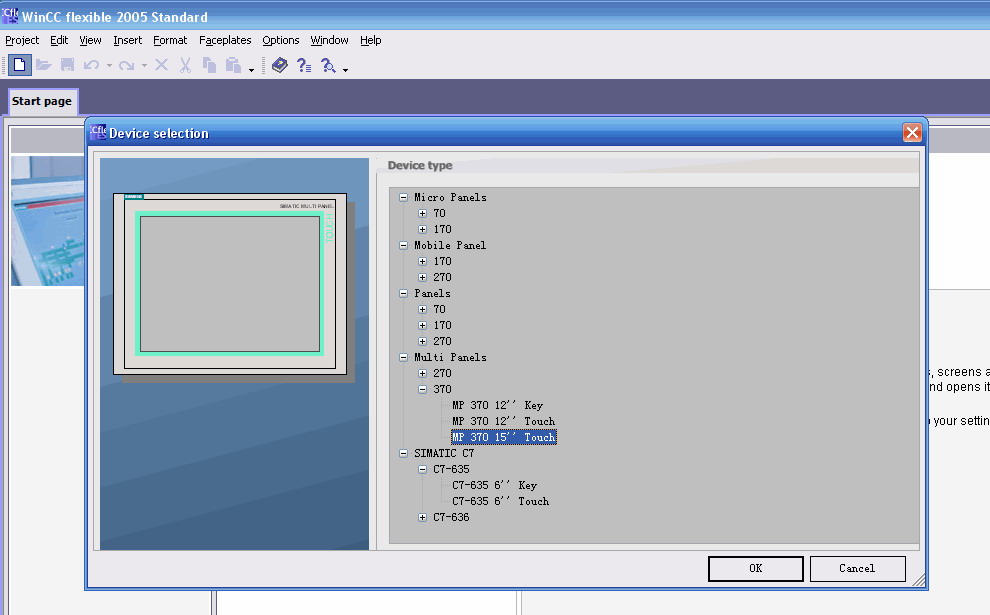Open the View menu

[x=90, y=40]
